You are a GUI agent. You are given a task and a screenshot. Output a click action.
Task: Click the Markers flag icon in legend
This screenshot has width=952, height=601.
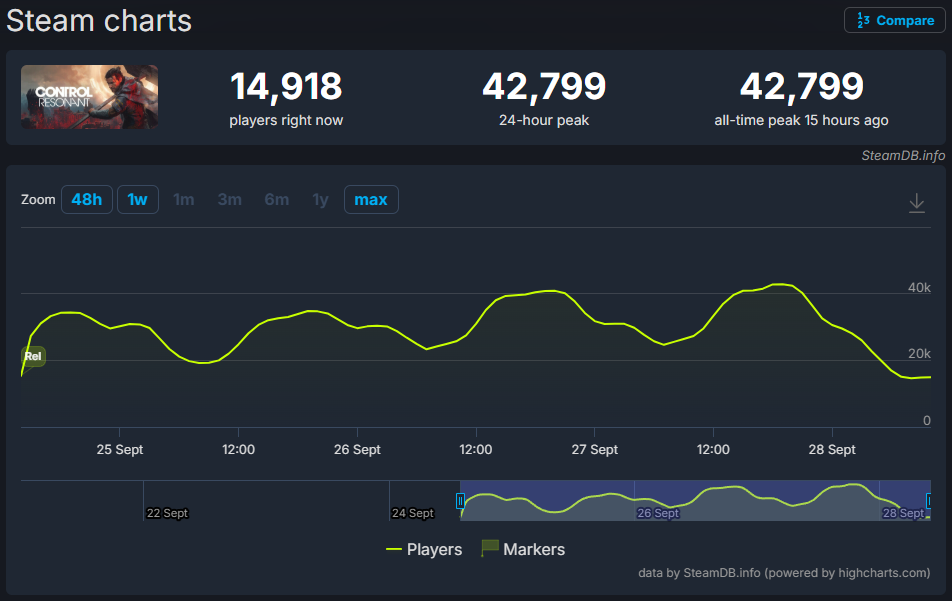[x=489, y=548]
